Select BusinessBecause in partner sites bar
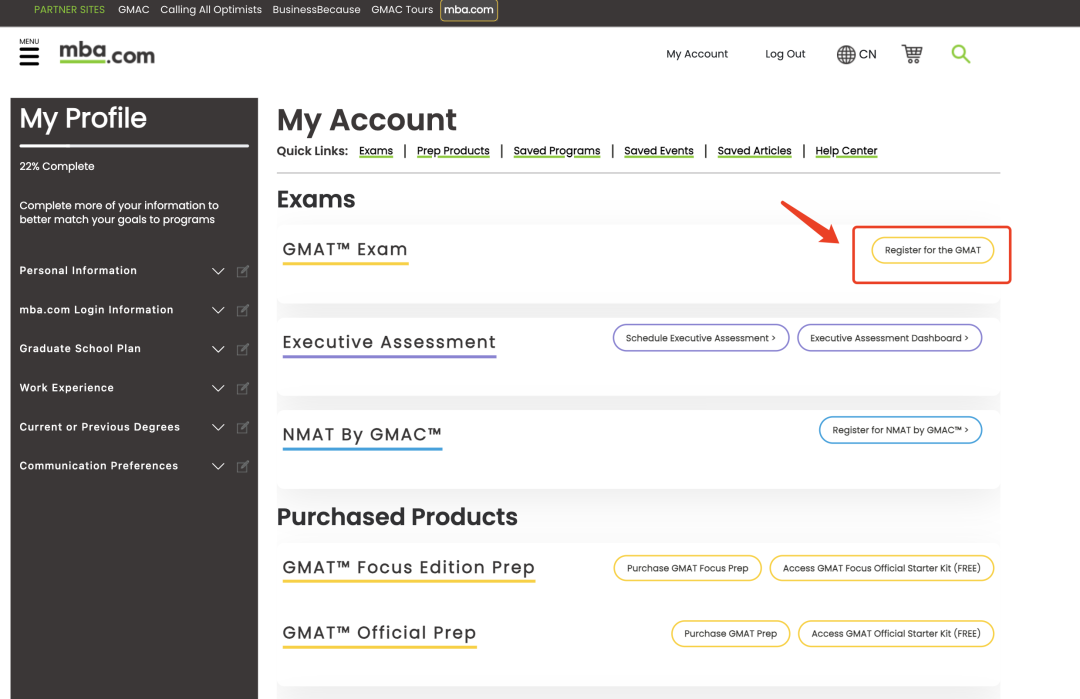The height and width of the screenshot is (699, 1080). tap(316, 10)
